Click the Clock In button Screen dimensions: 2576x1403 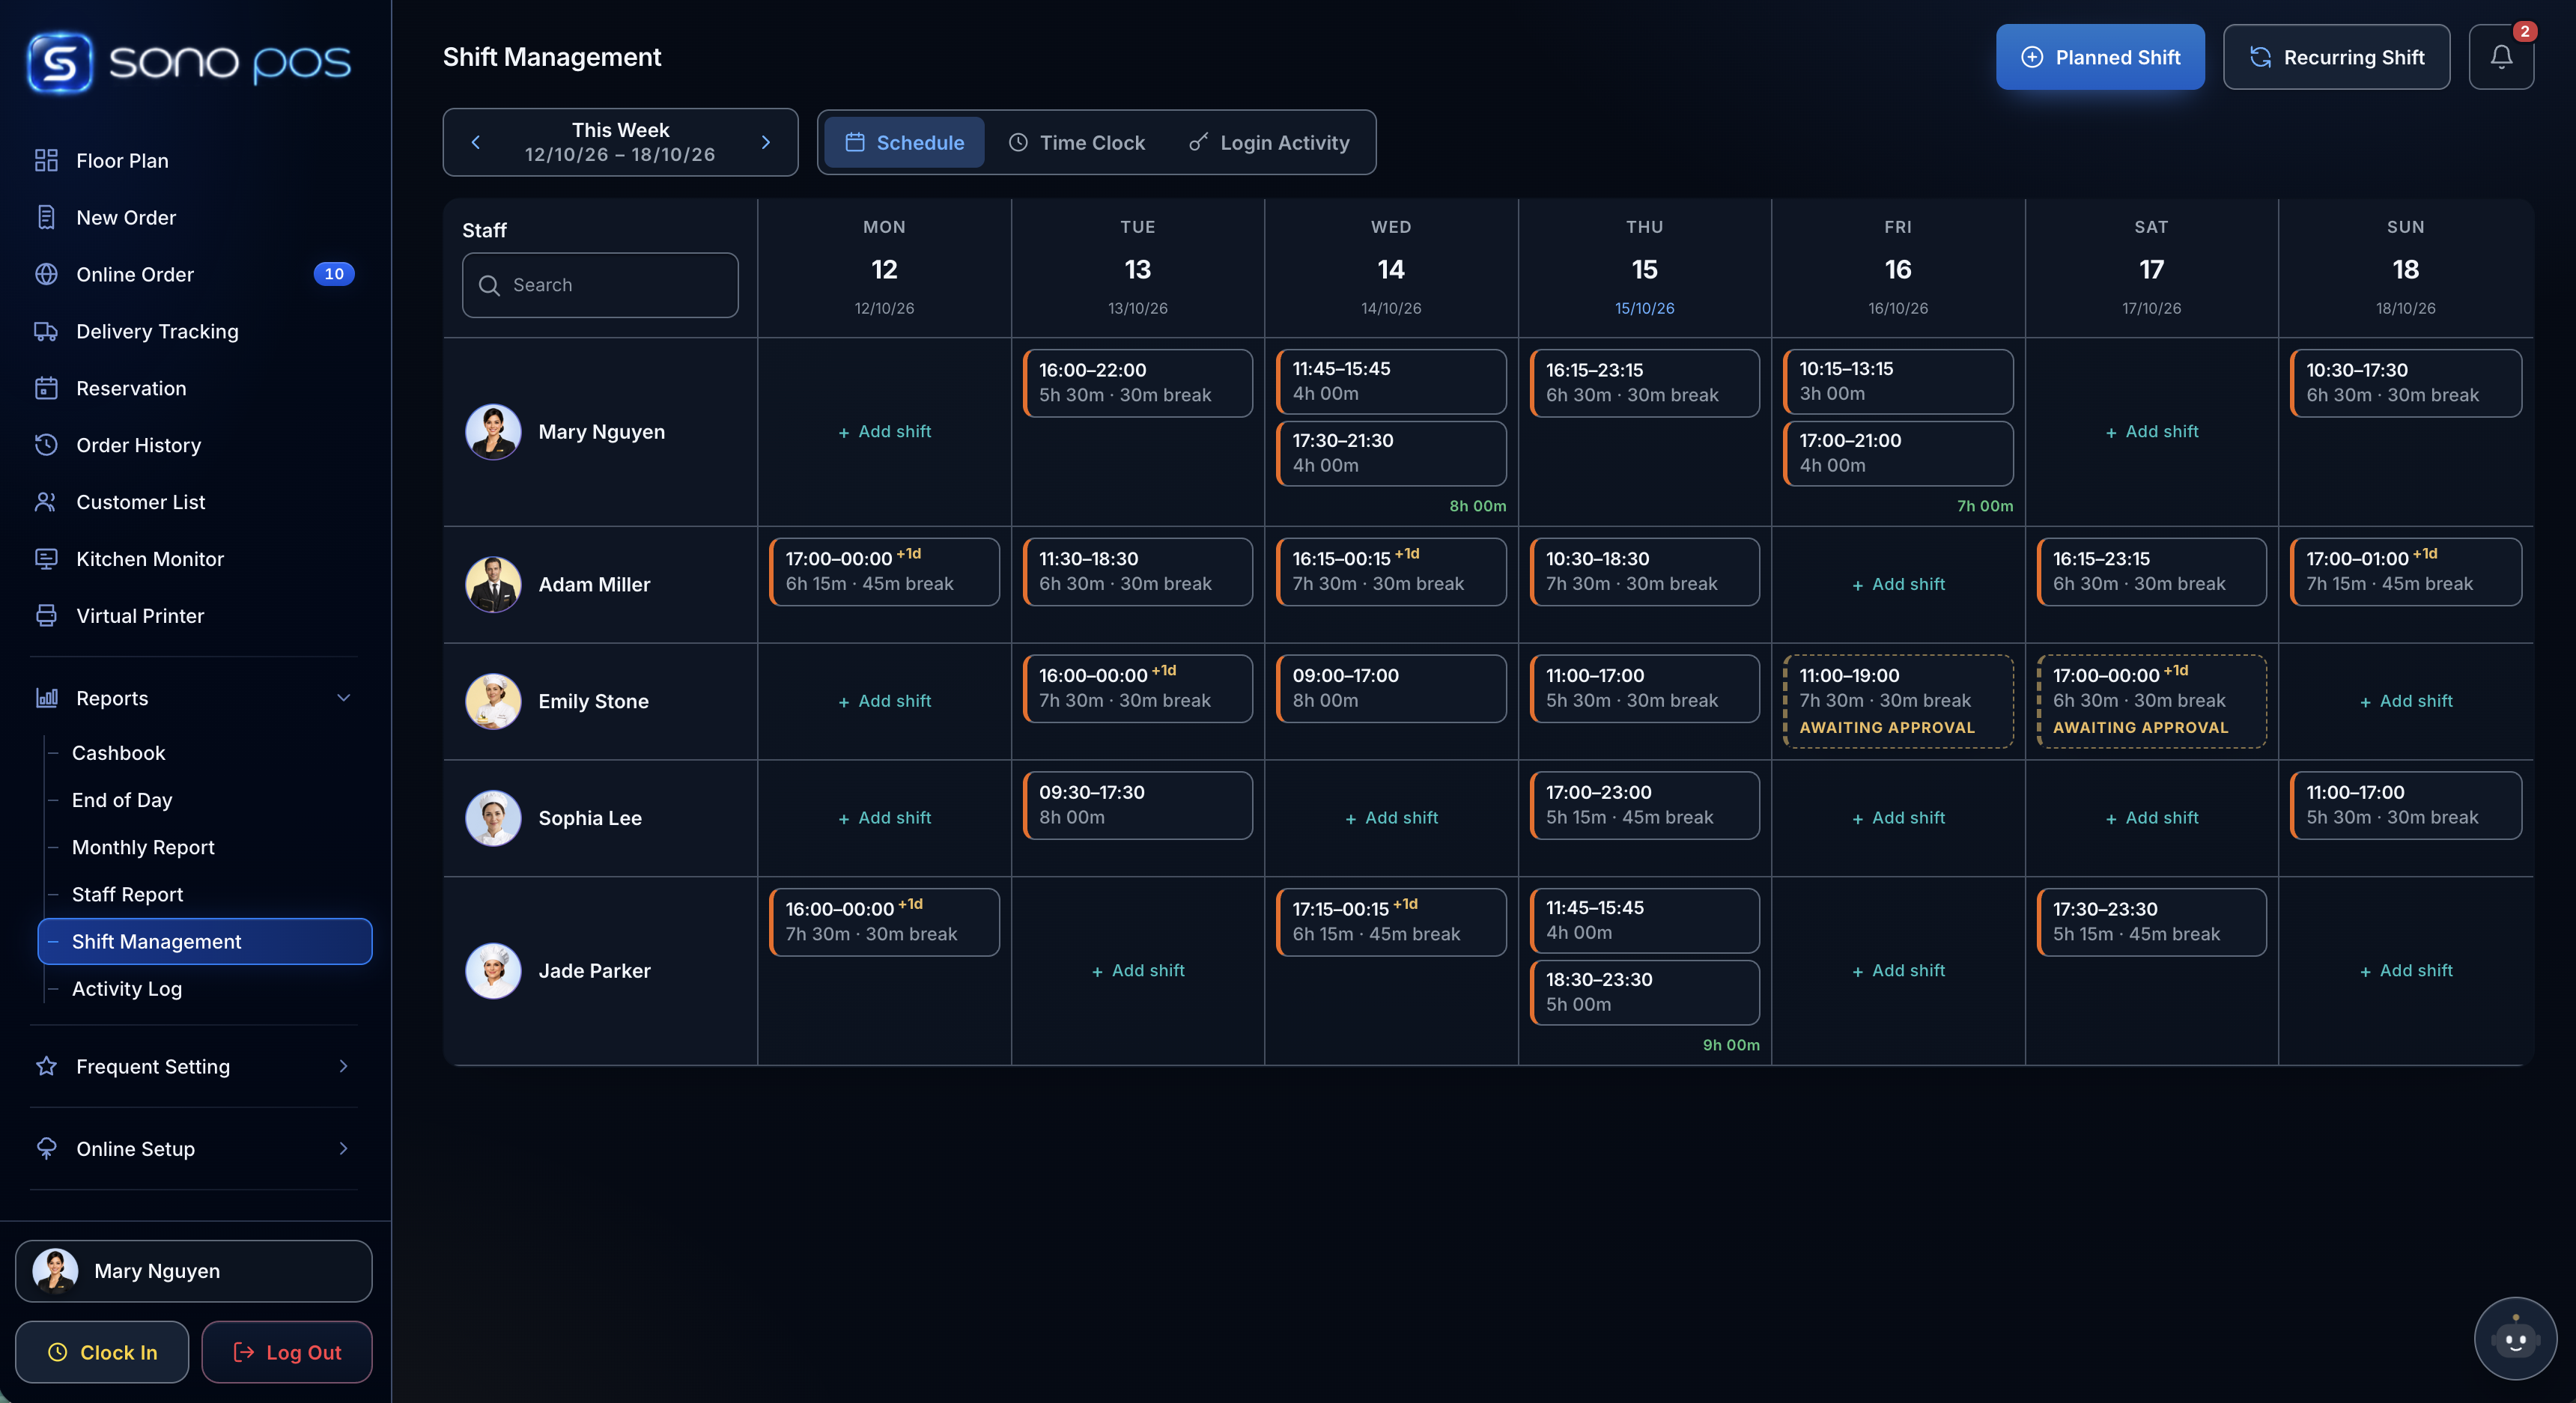click(102, 1352)
